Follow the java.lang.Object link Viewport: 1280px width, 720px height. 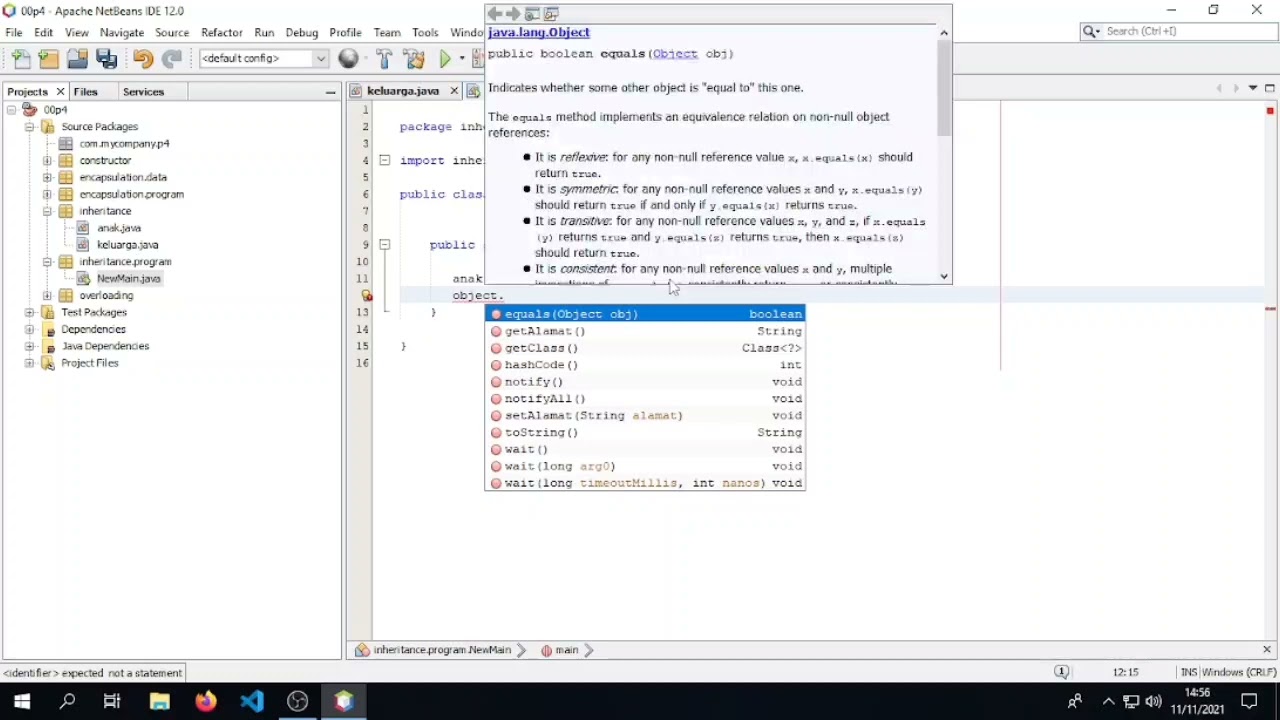pyautogui.click(x=539, y=33)
